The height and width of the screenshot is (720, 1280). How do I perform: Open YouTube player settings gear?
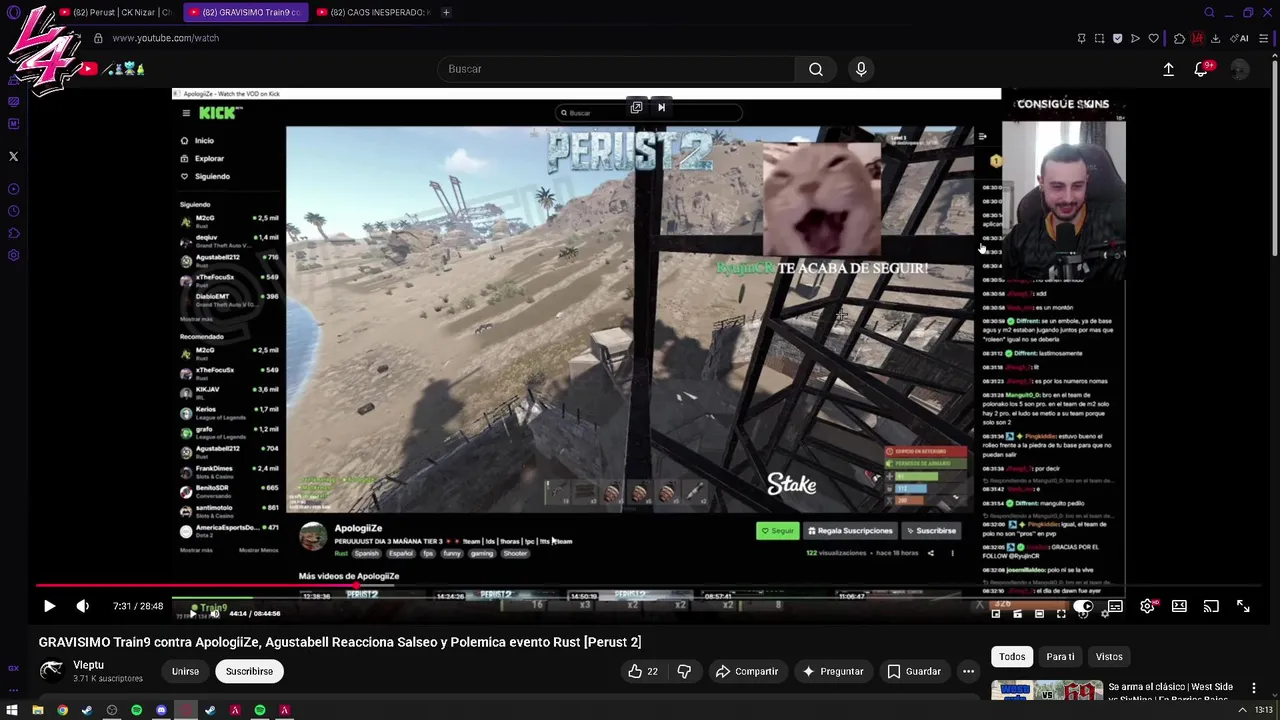(x=1147, y=606)
